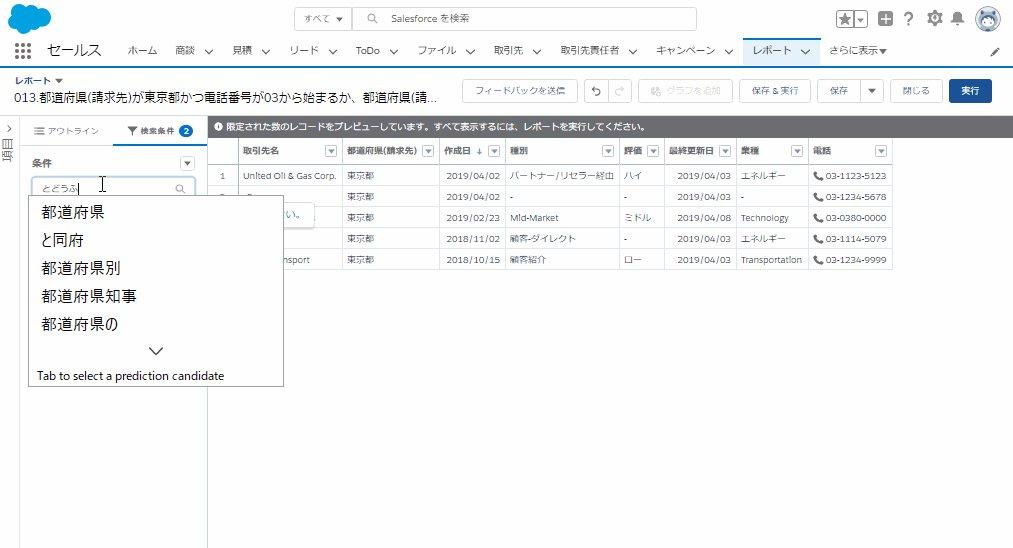Image resolution: width=1013 pixels, height=548 pixels.
Task: Click phone icon for 03-1123-5123
Action: pyautogui.click(x=818, y=176)
